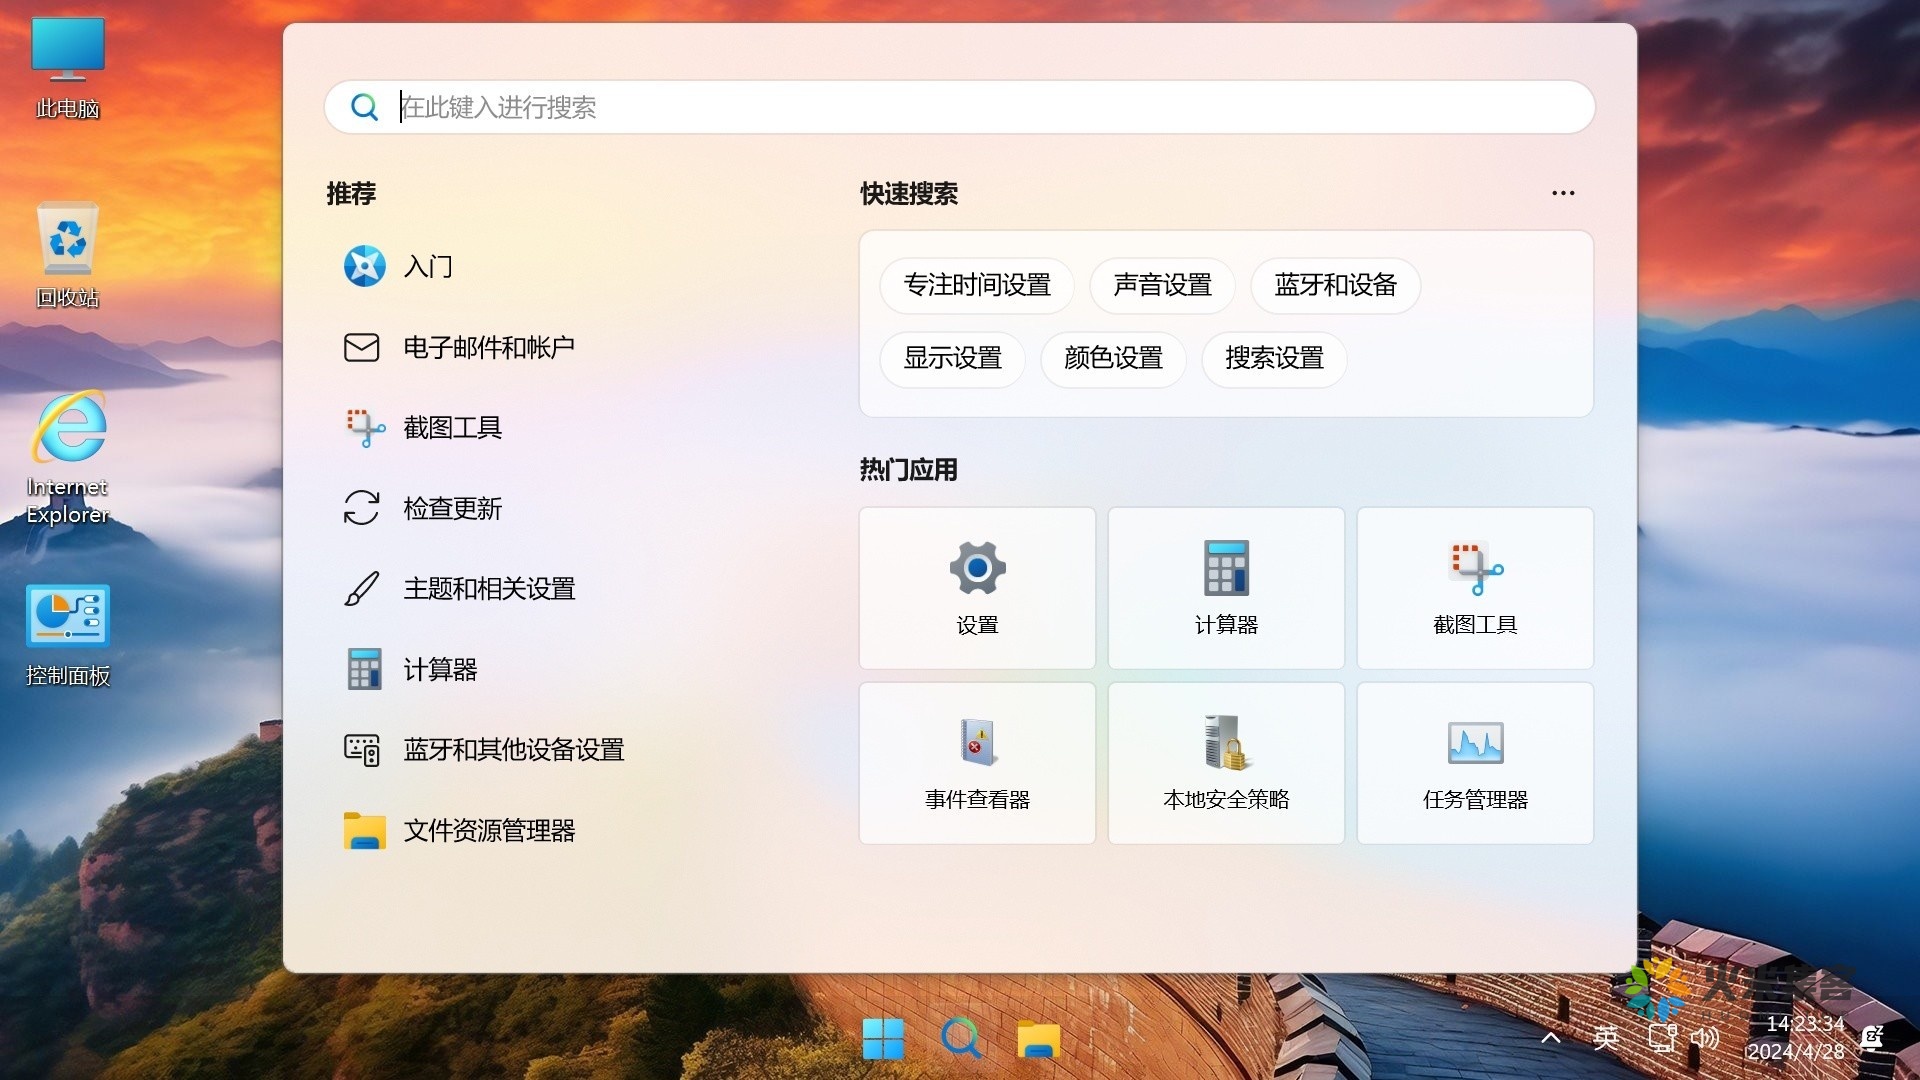Expand hidden icons in the system tray
The height and width of the screenshot is (1080, 1920).
pyautogui.click(x=1551, y=1038)
